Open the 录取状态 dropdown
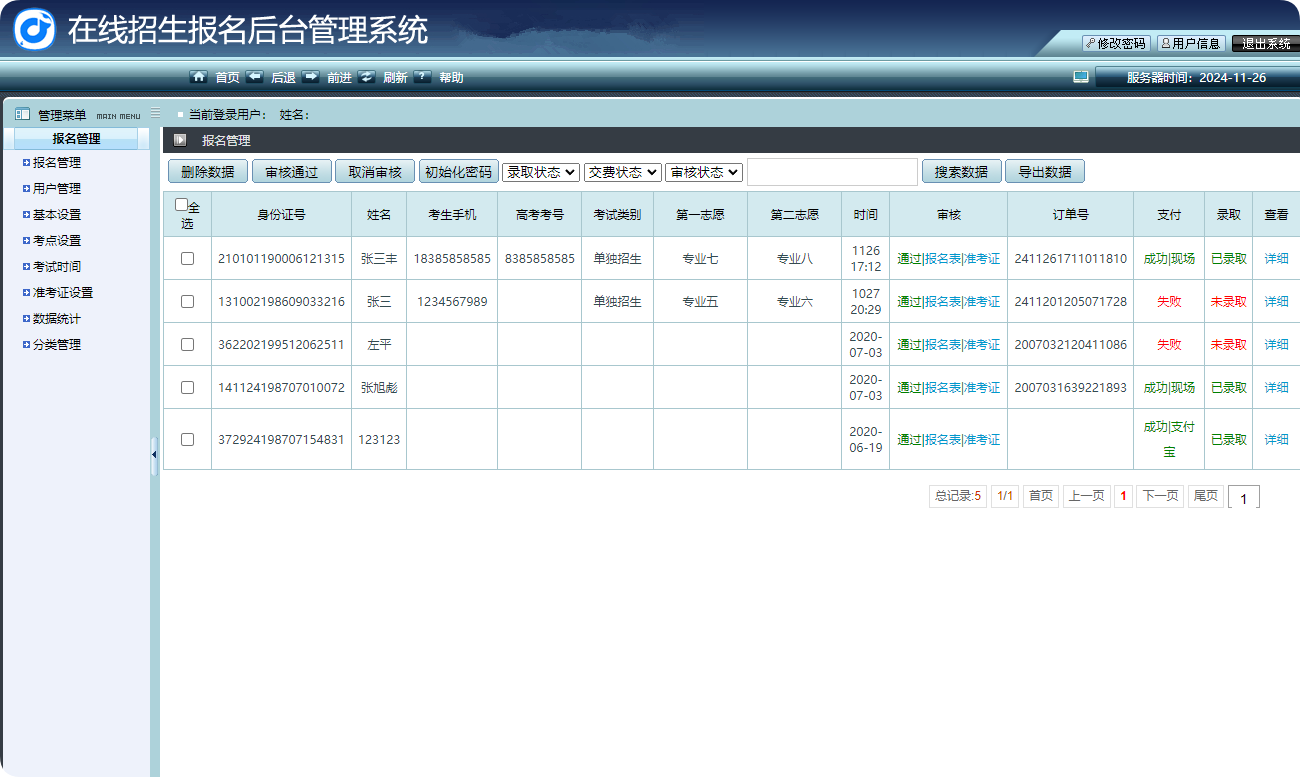 [x=541, y=172]
